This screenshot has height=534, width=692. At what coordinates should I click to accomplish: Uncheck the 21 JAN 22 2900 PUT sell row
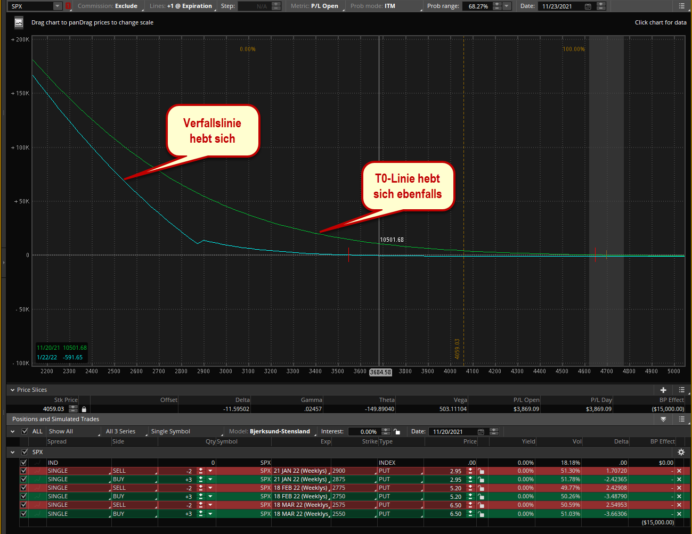pos(24,468)
